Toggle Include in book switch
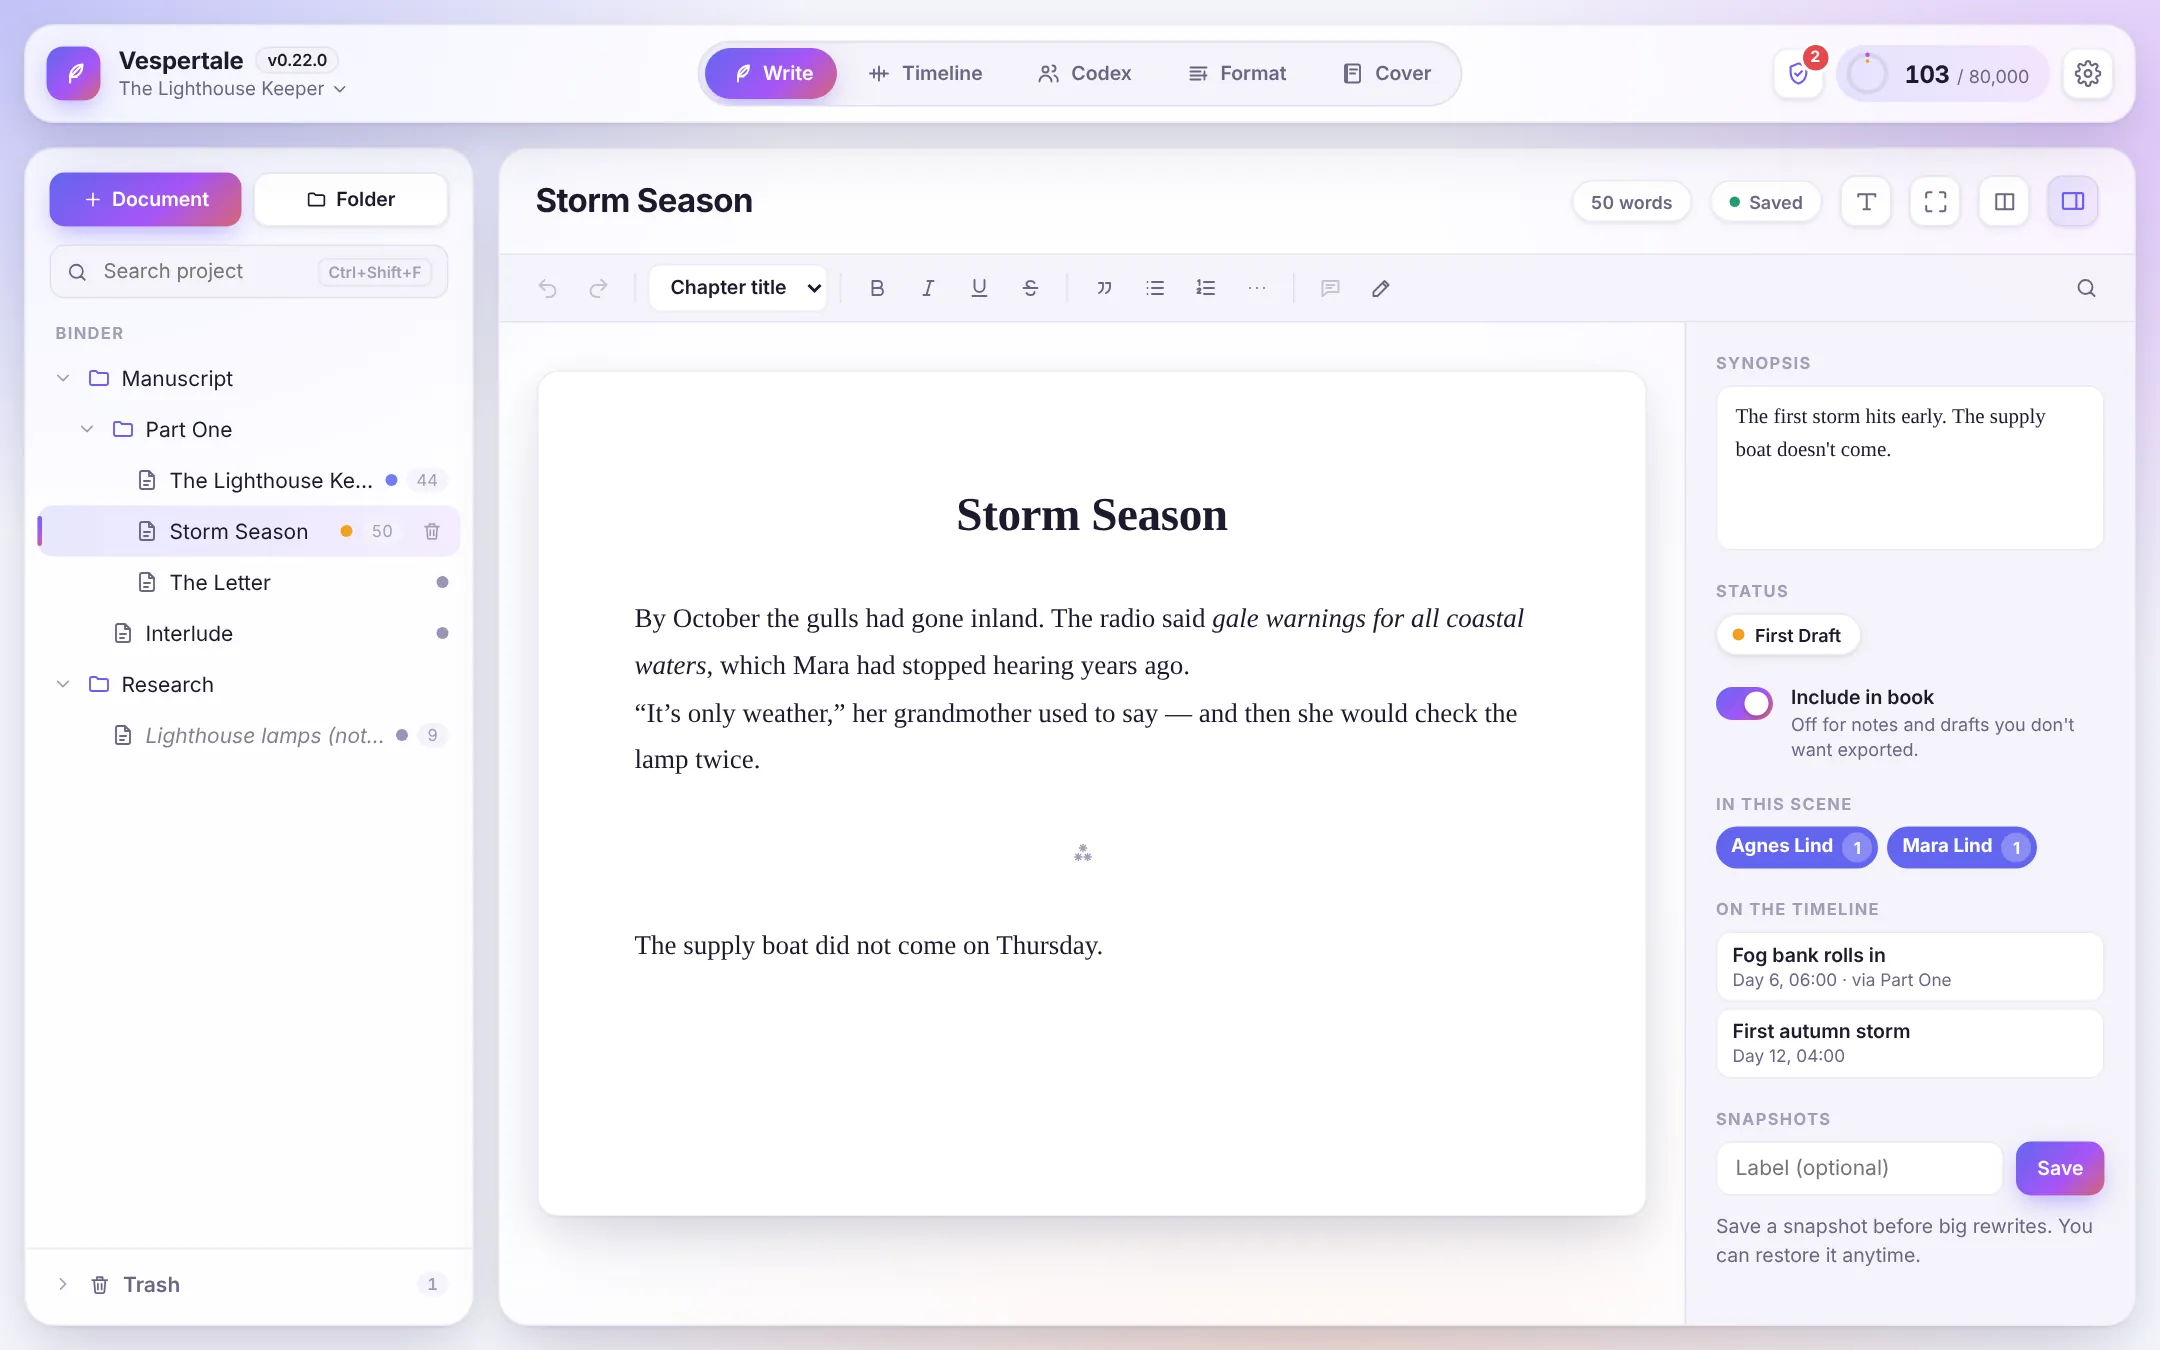Screen dimensions: 2160x1350 1744,704
